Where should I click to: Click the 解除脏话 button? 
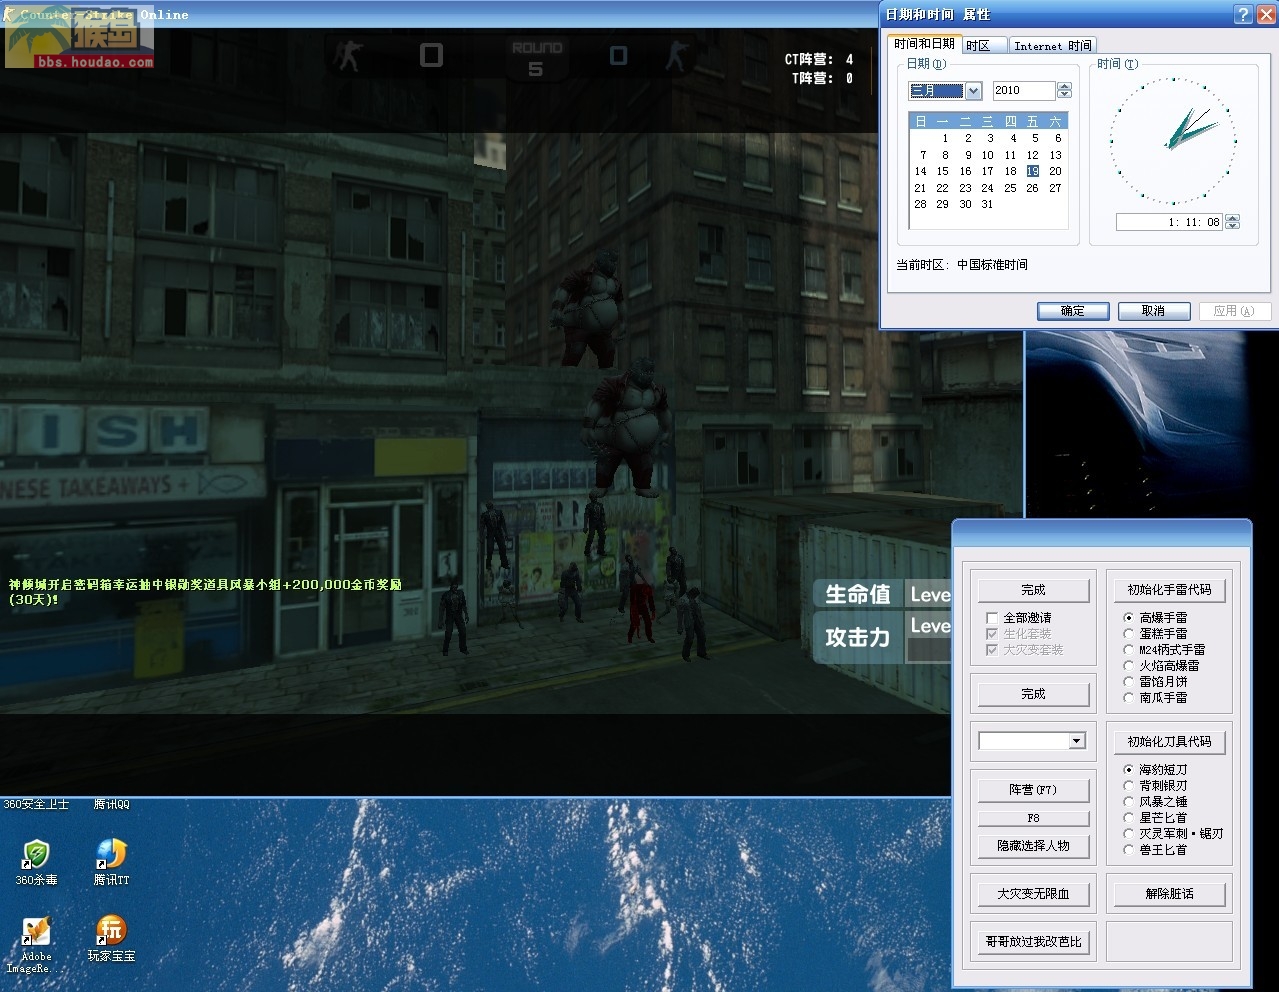tap(1169, 894)
